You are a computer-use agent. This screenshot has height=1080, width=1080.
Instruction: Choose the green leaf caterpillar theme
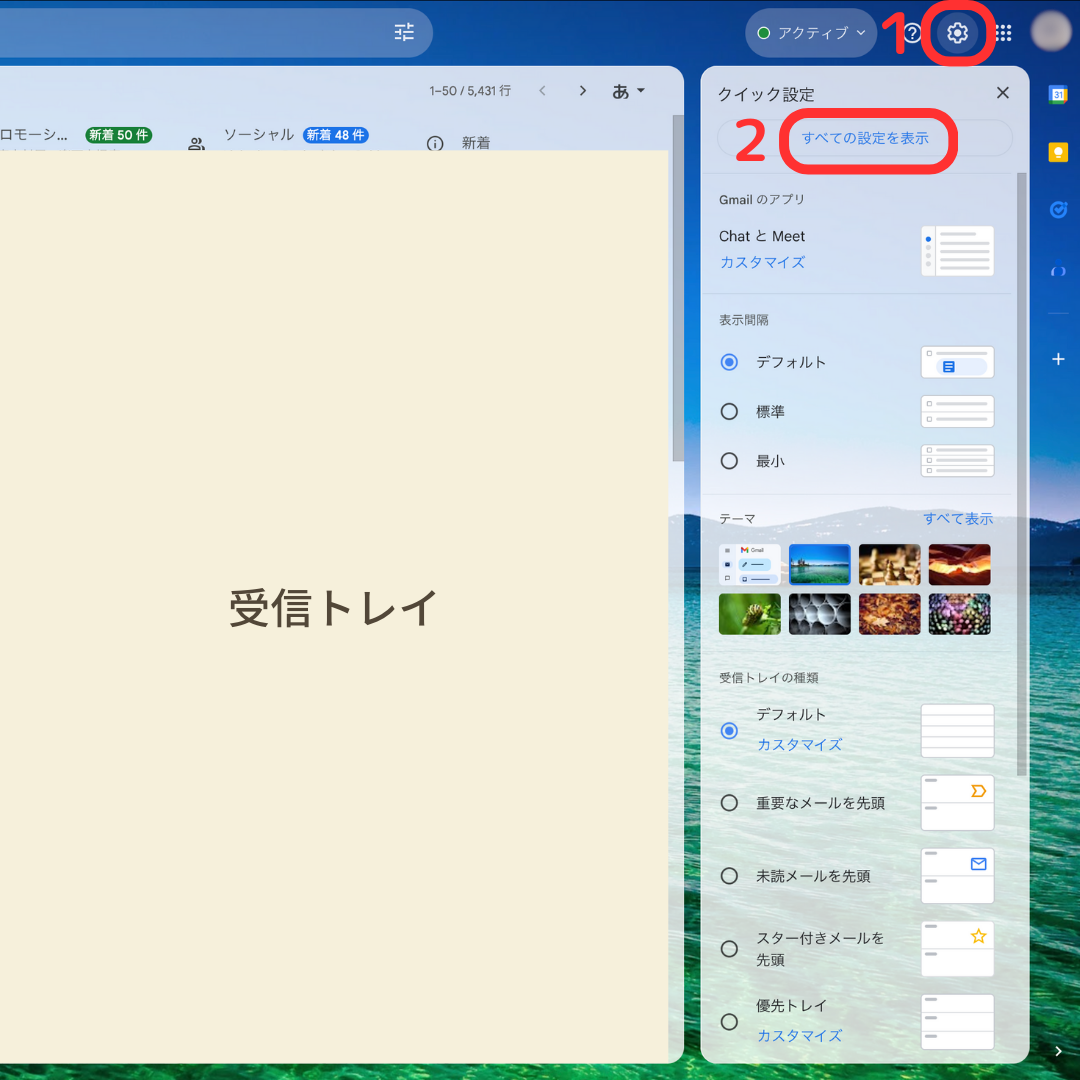click(x=749, y=614)
